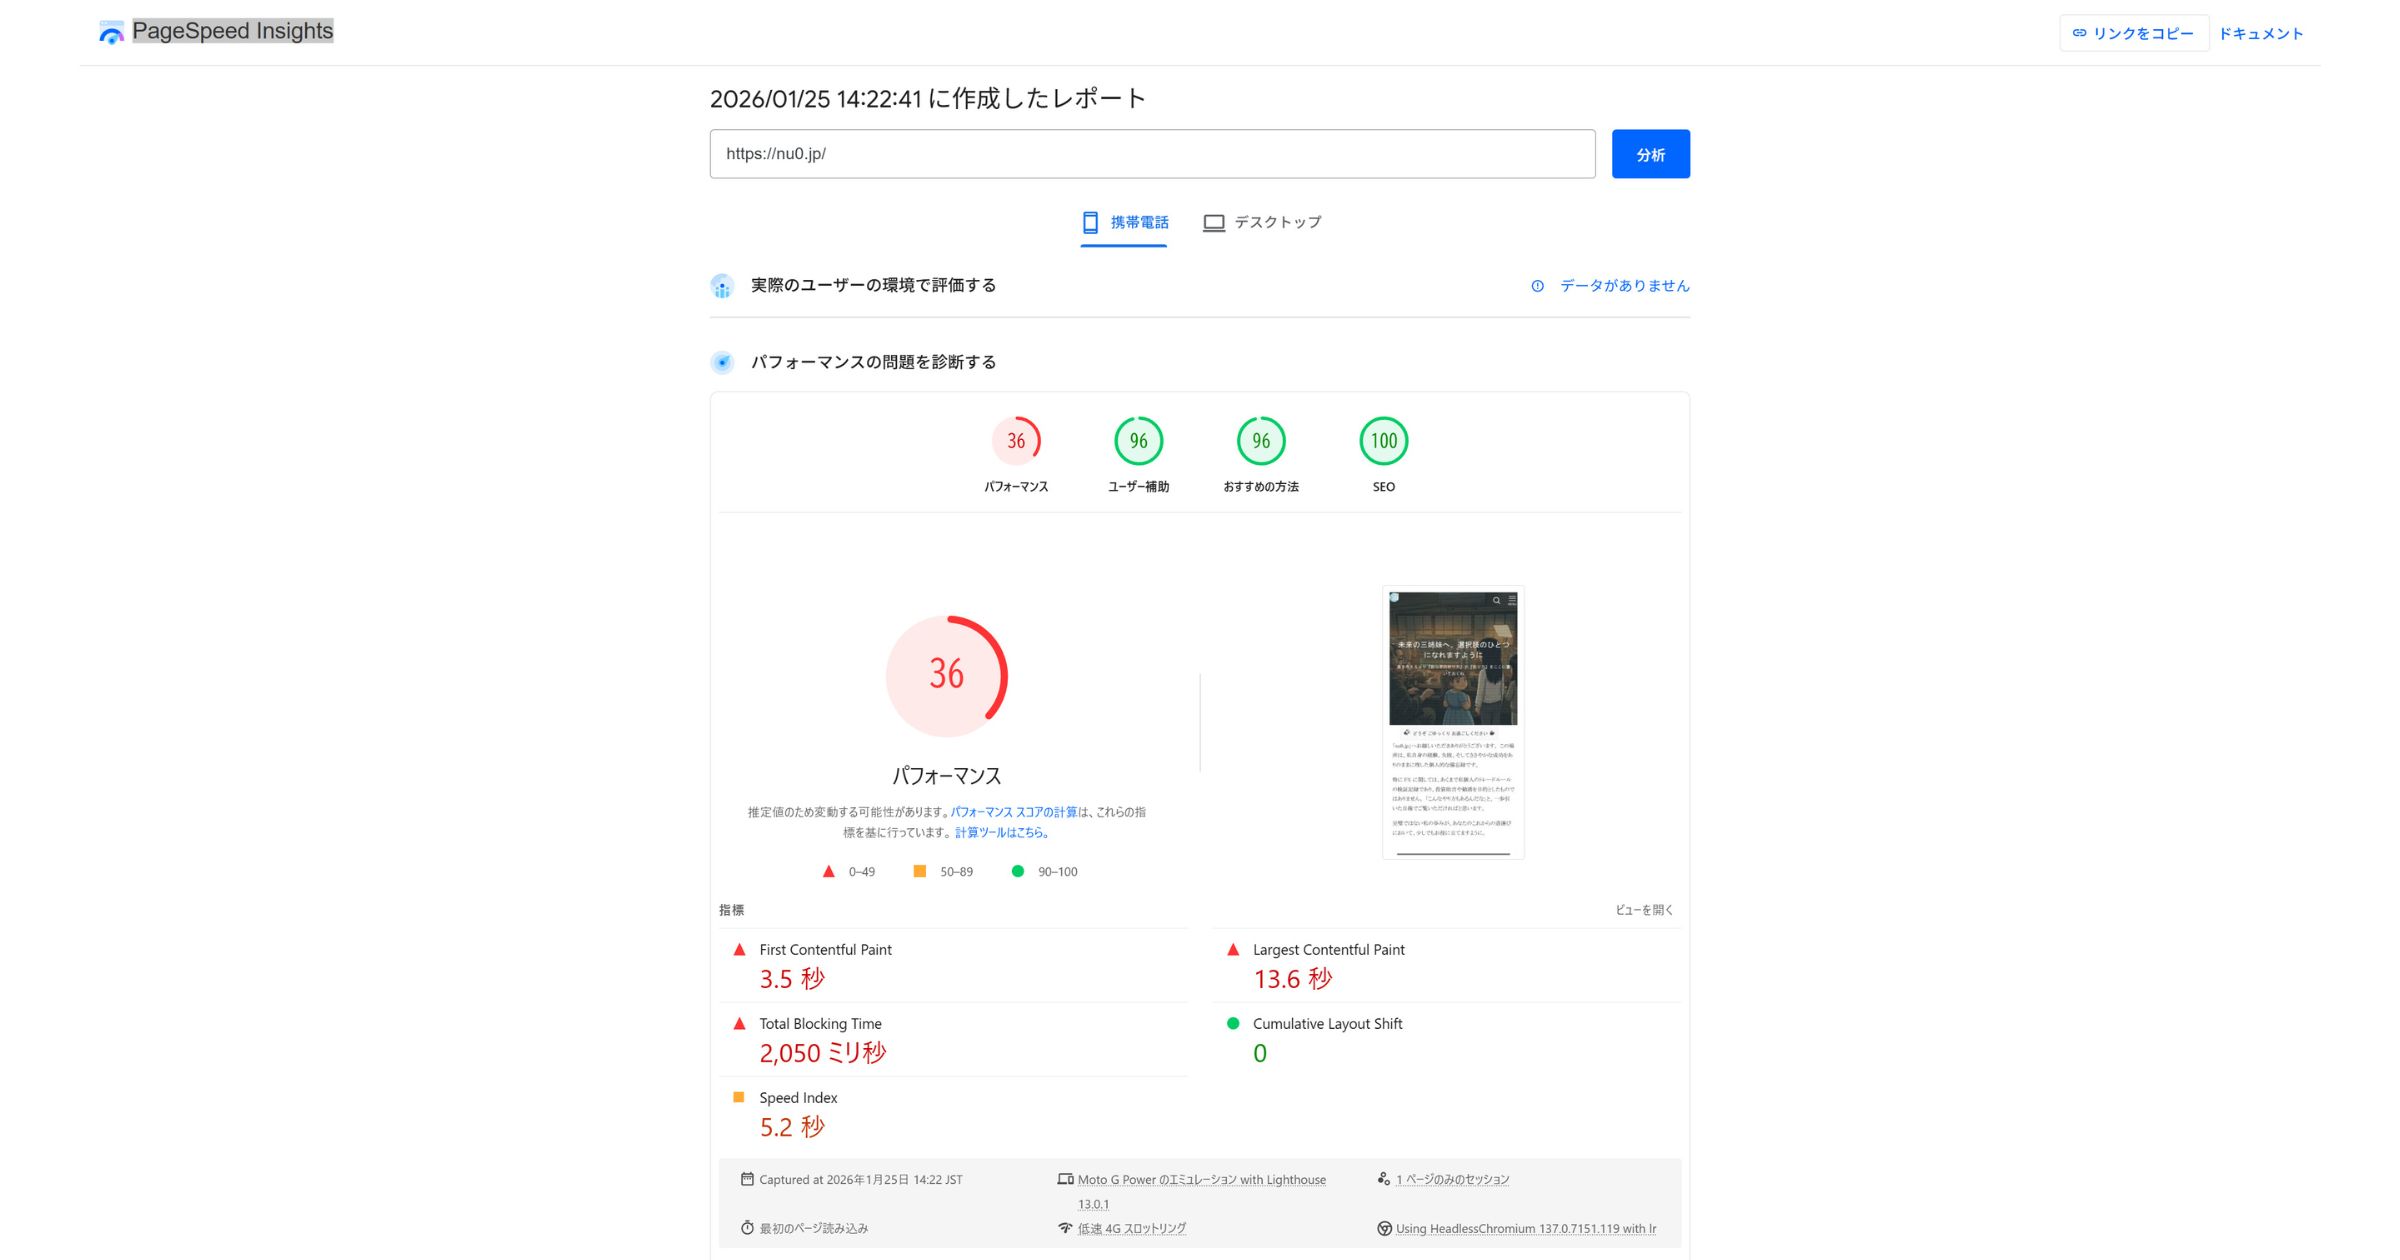Open the 計算ツールはこちら link
This screenshot has height=1260, width=2400.
click(1002, 831)
